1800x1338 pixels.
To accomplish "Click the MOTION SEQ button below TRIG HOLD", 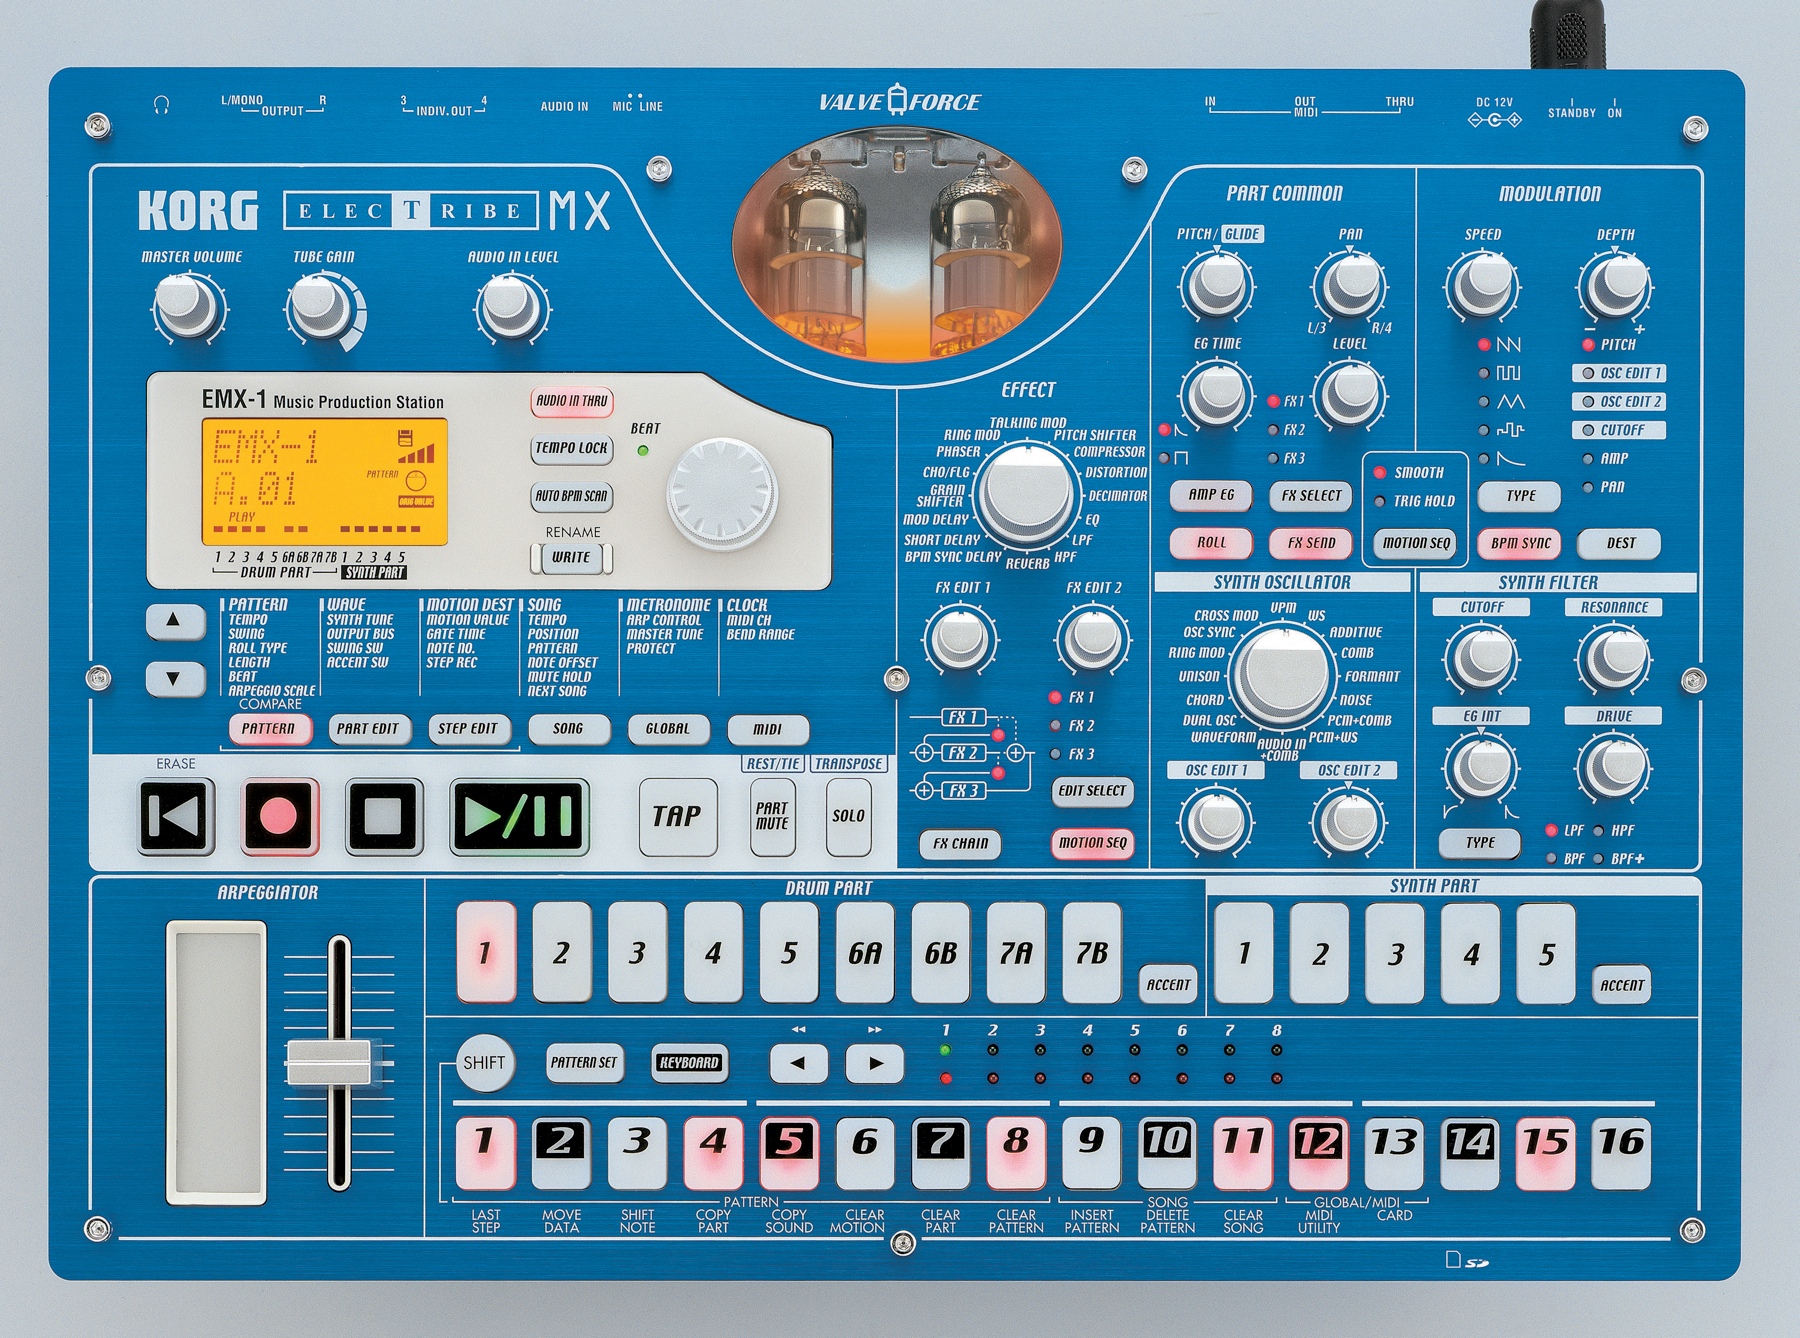I will pos(1416,543).
